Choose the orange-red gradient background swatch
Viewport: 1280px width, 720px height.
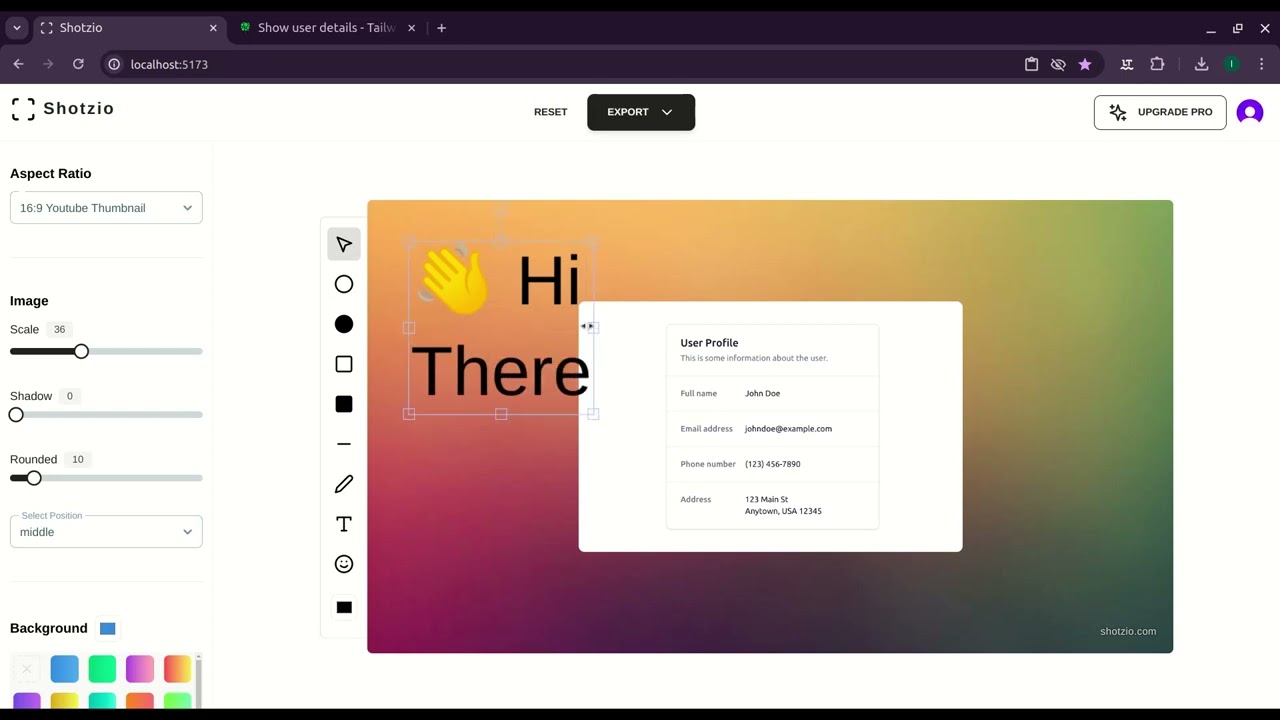(177, 668)
